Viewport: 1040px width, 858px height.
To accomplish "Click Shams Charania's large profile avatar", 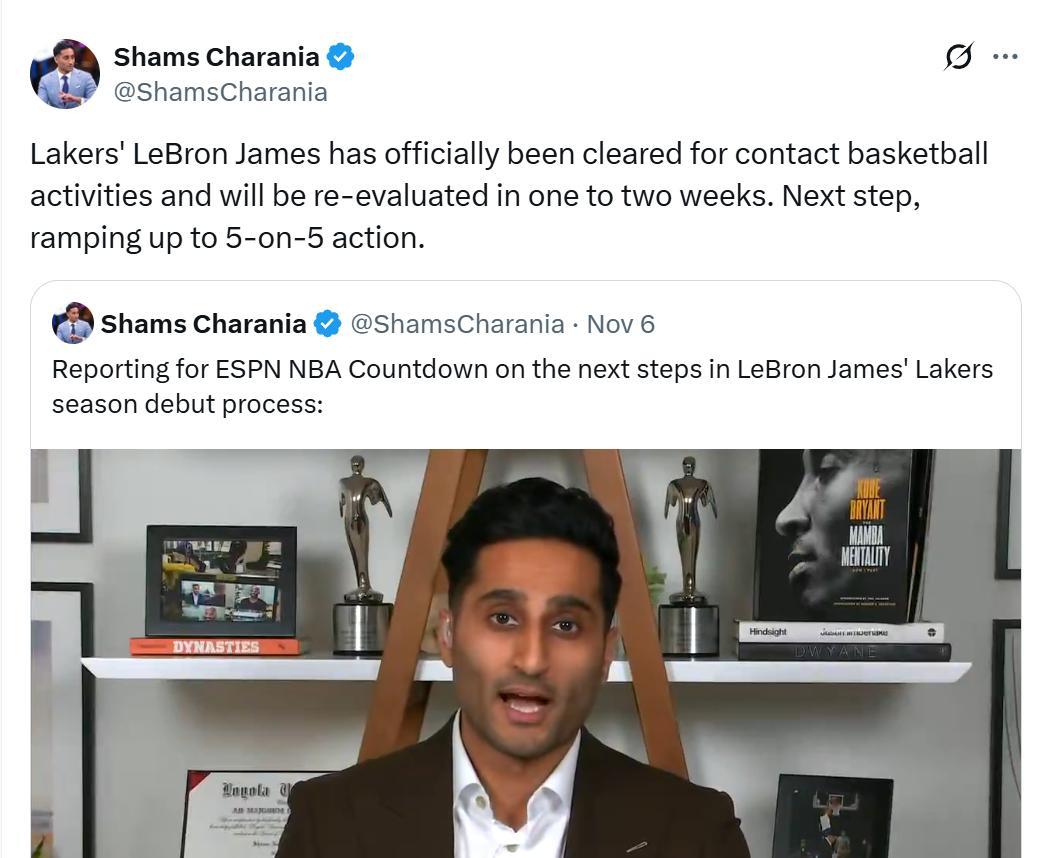I will pos(65,74).
